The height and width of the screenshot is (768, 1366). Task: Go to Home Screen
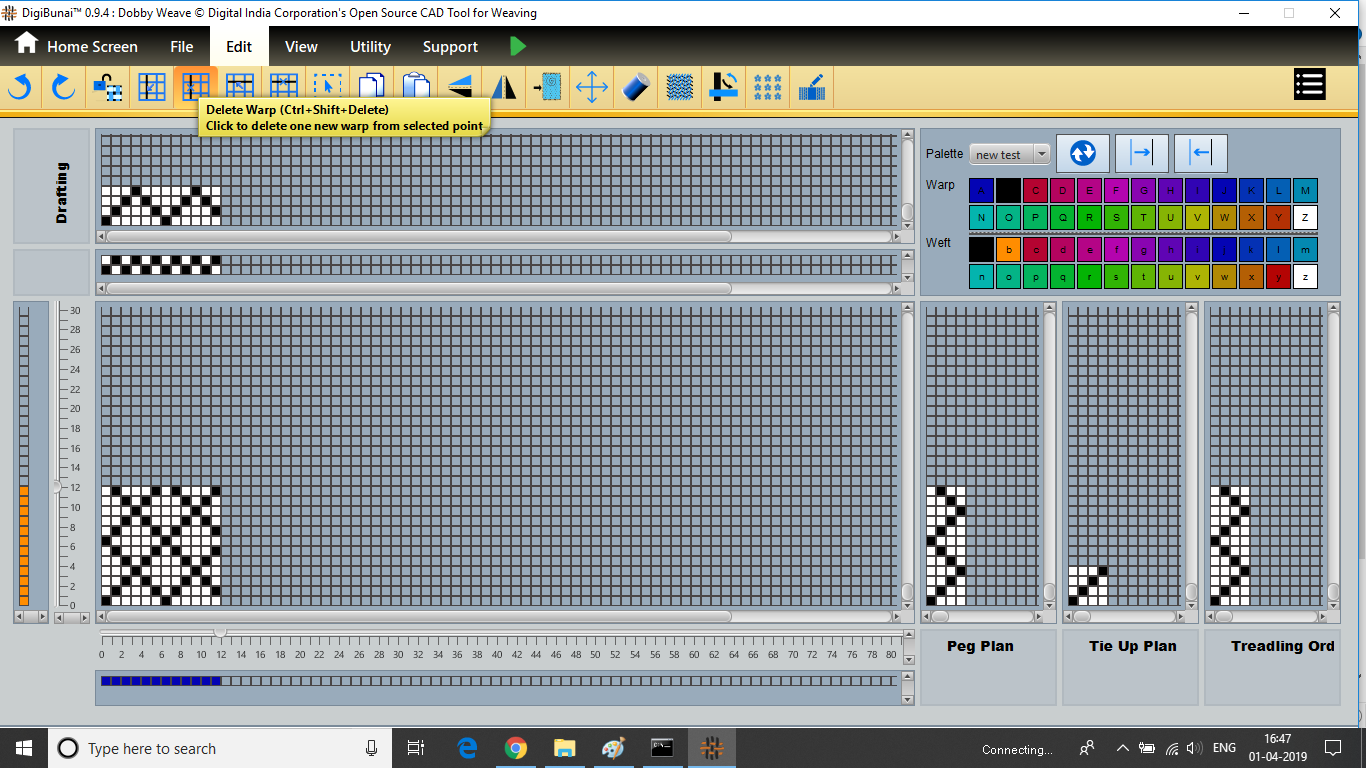77,46
